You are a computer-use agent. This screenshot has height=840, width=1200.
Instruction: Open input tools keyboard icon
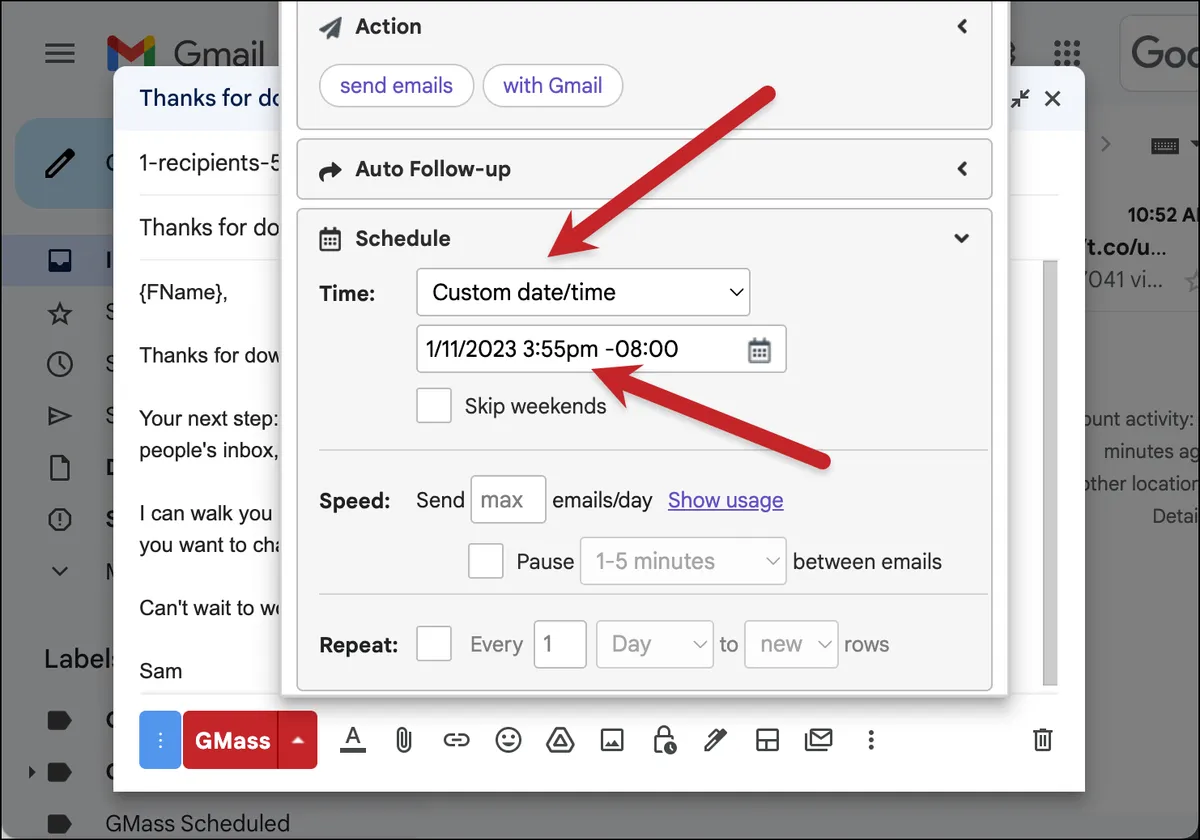point(1165,146)
